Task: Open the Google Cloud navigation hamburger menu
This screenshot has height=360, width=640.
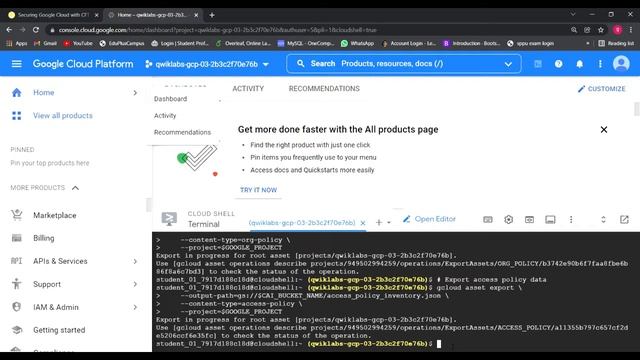Action: pyautogui.click(x=16, y=64)
